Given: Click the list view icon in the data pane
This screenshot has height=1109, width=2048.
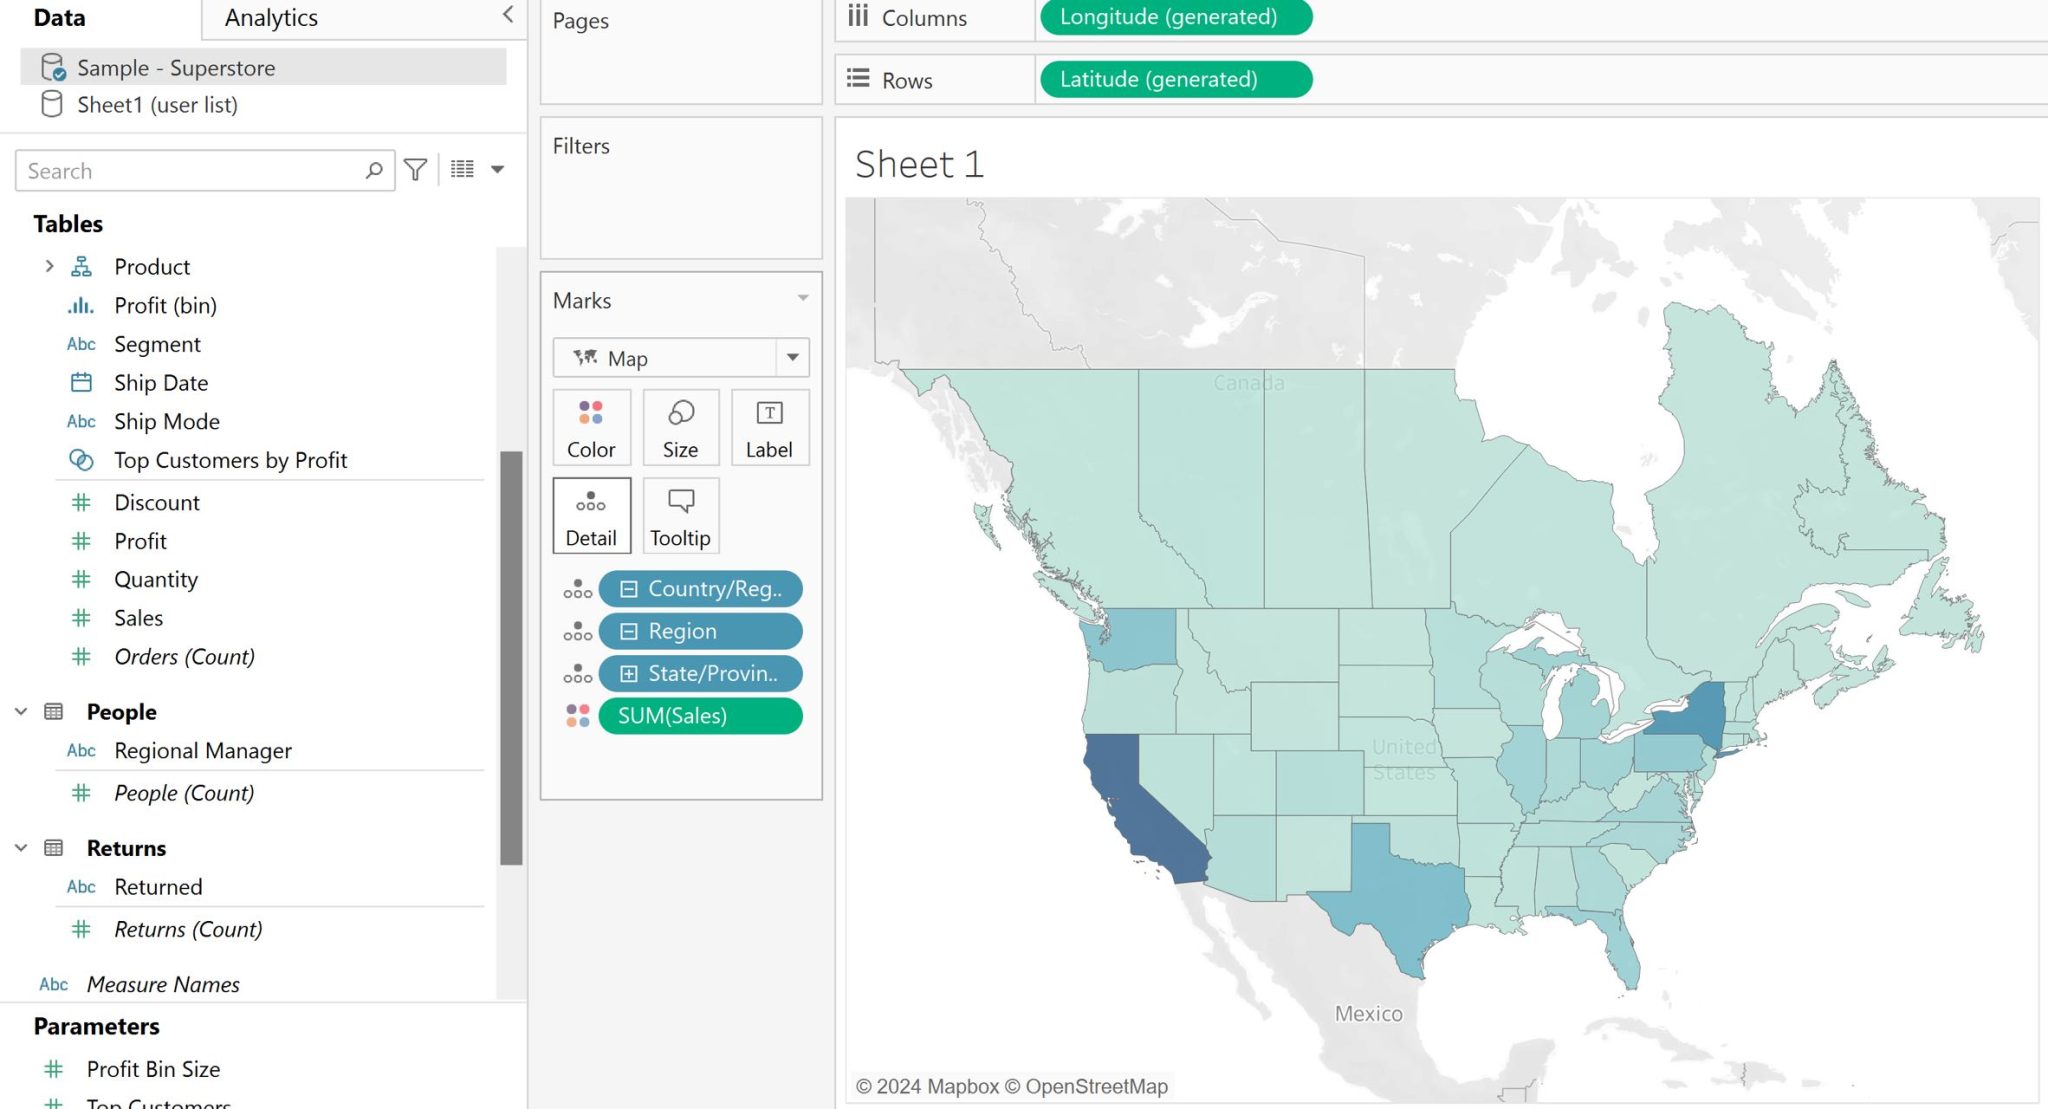Looking at the screenshot, I should [462, 170].
